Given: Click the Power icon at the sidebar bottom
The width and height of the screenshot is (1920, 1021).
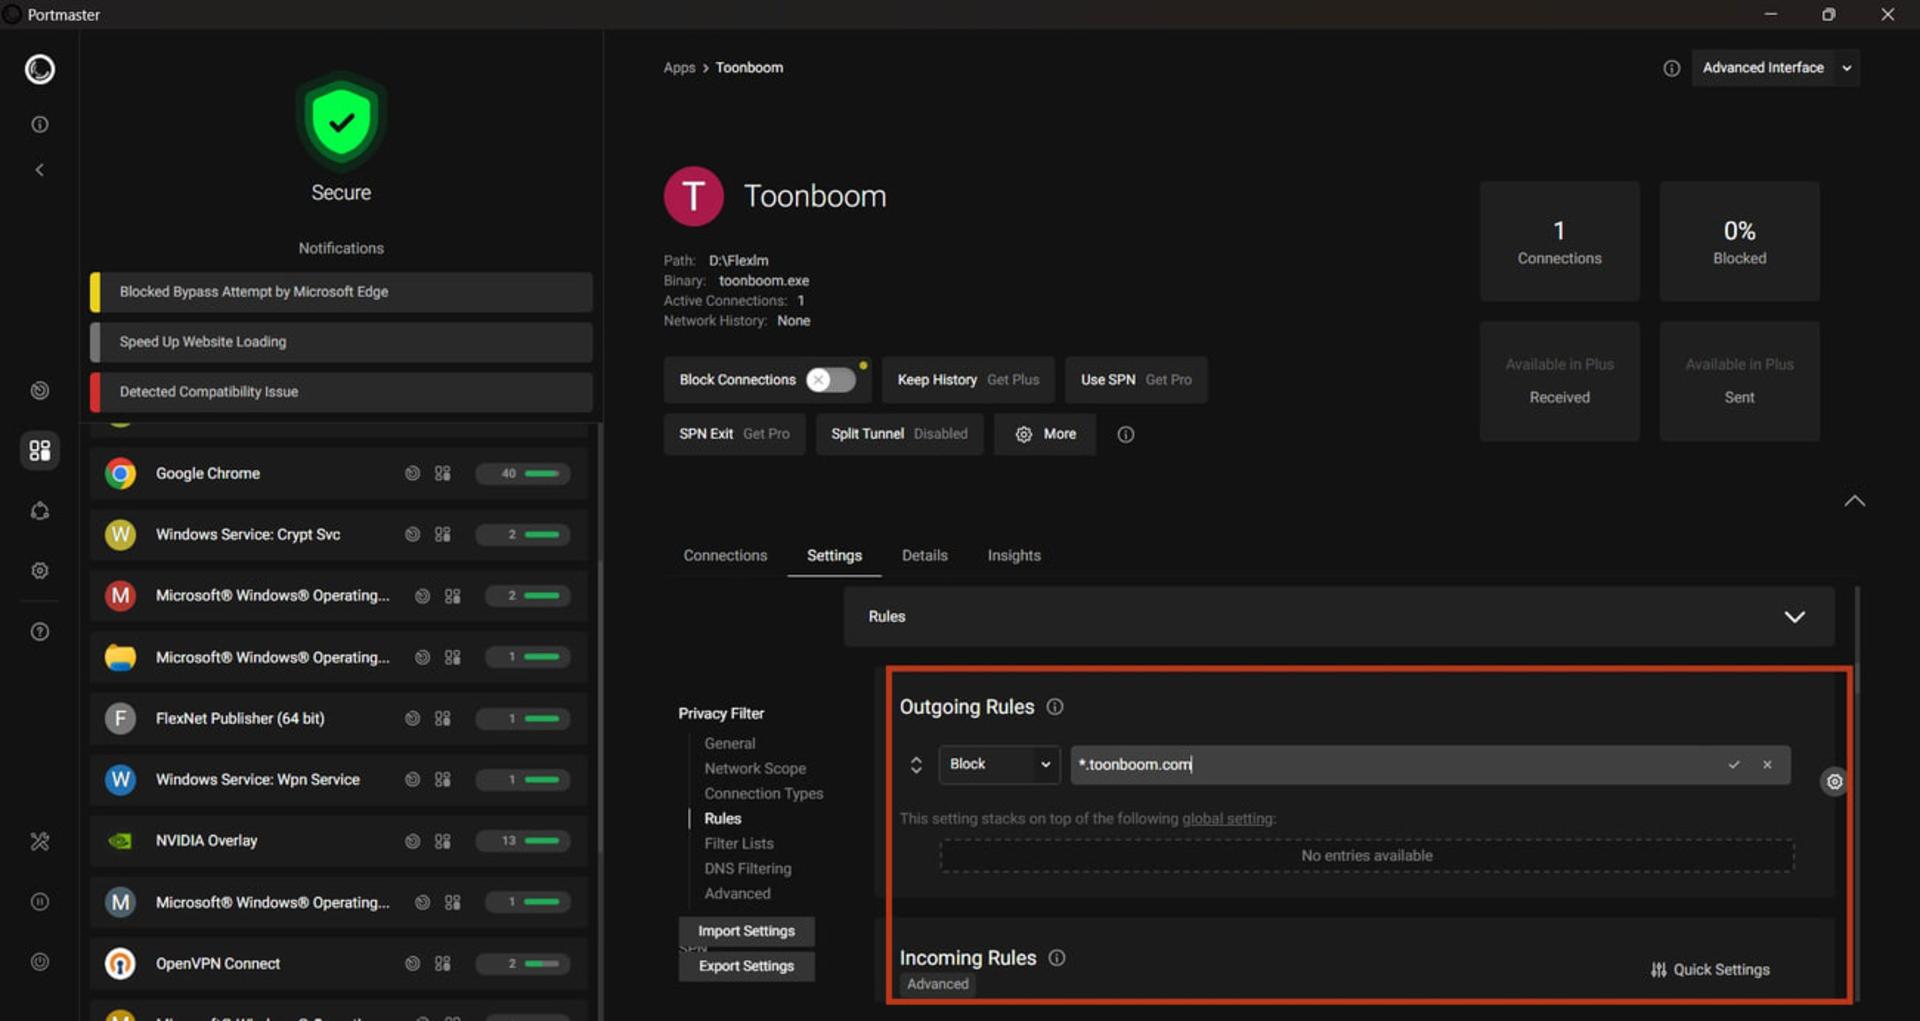Looking at the screenshot, I should pyautogui.click(x=40, y=961).
